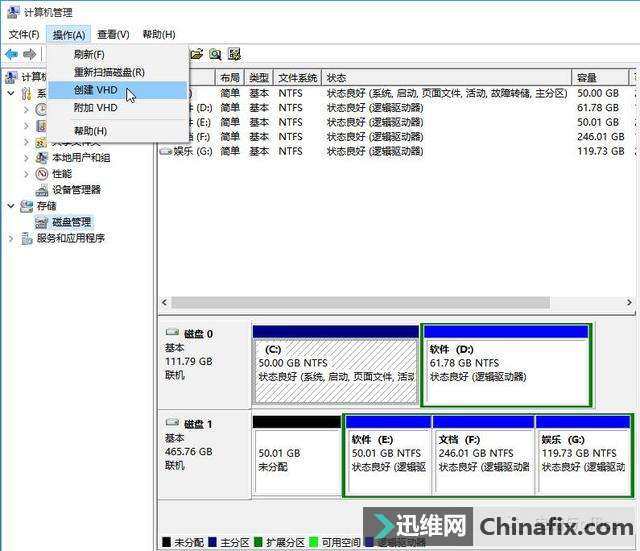Click the 磁盘 0 disk icon
640x551 pixels.
click(172, 333)
